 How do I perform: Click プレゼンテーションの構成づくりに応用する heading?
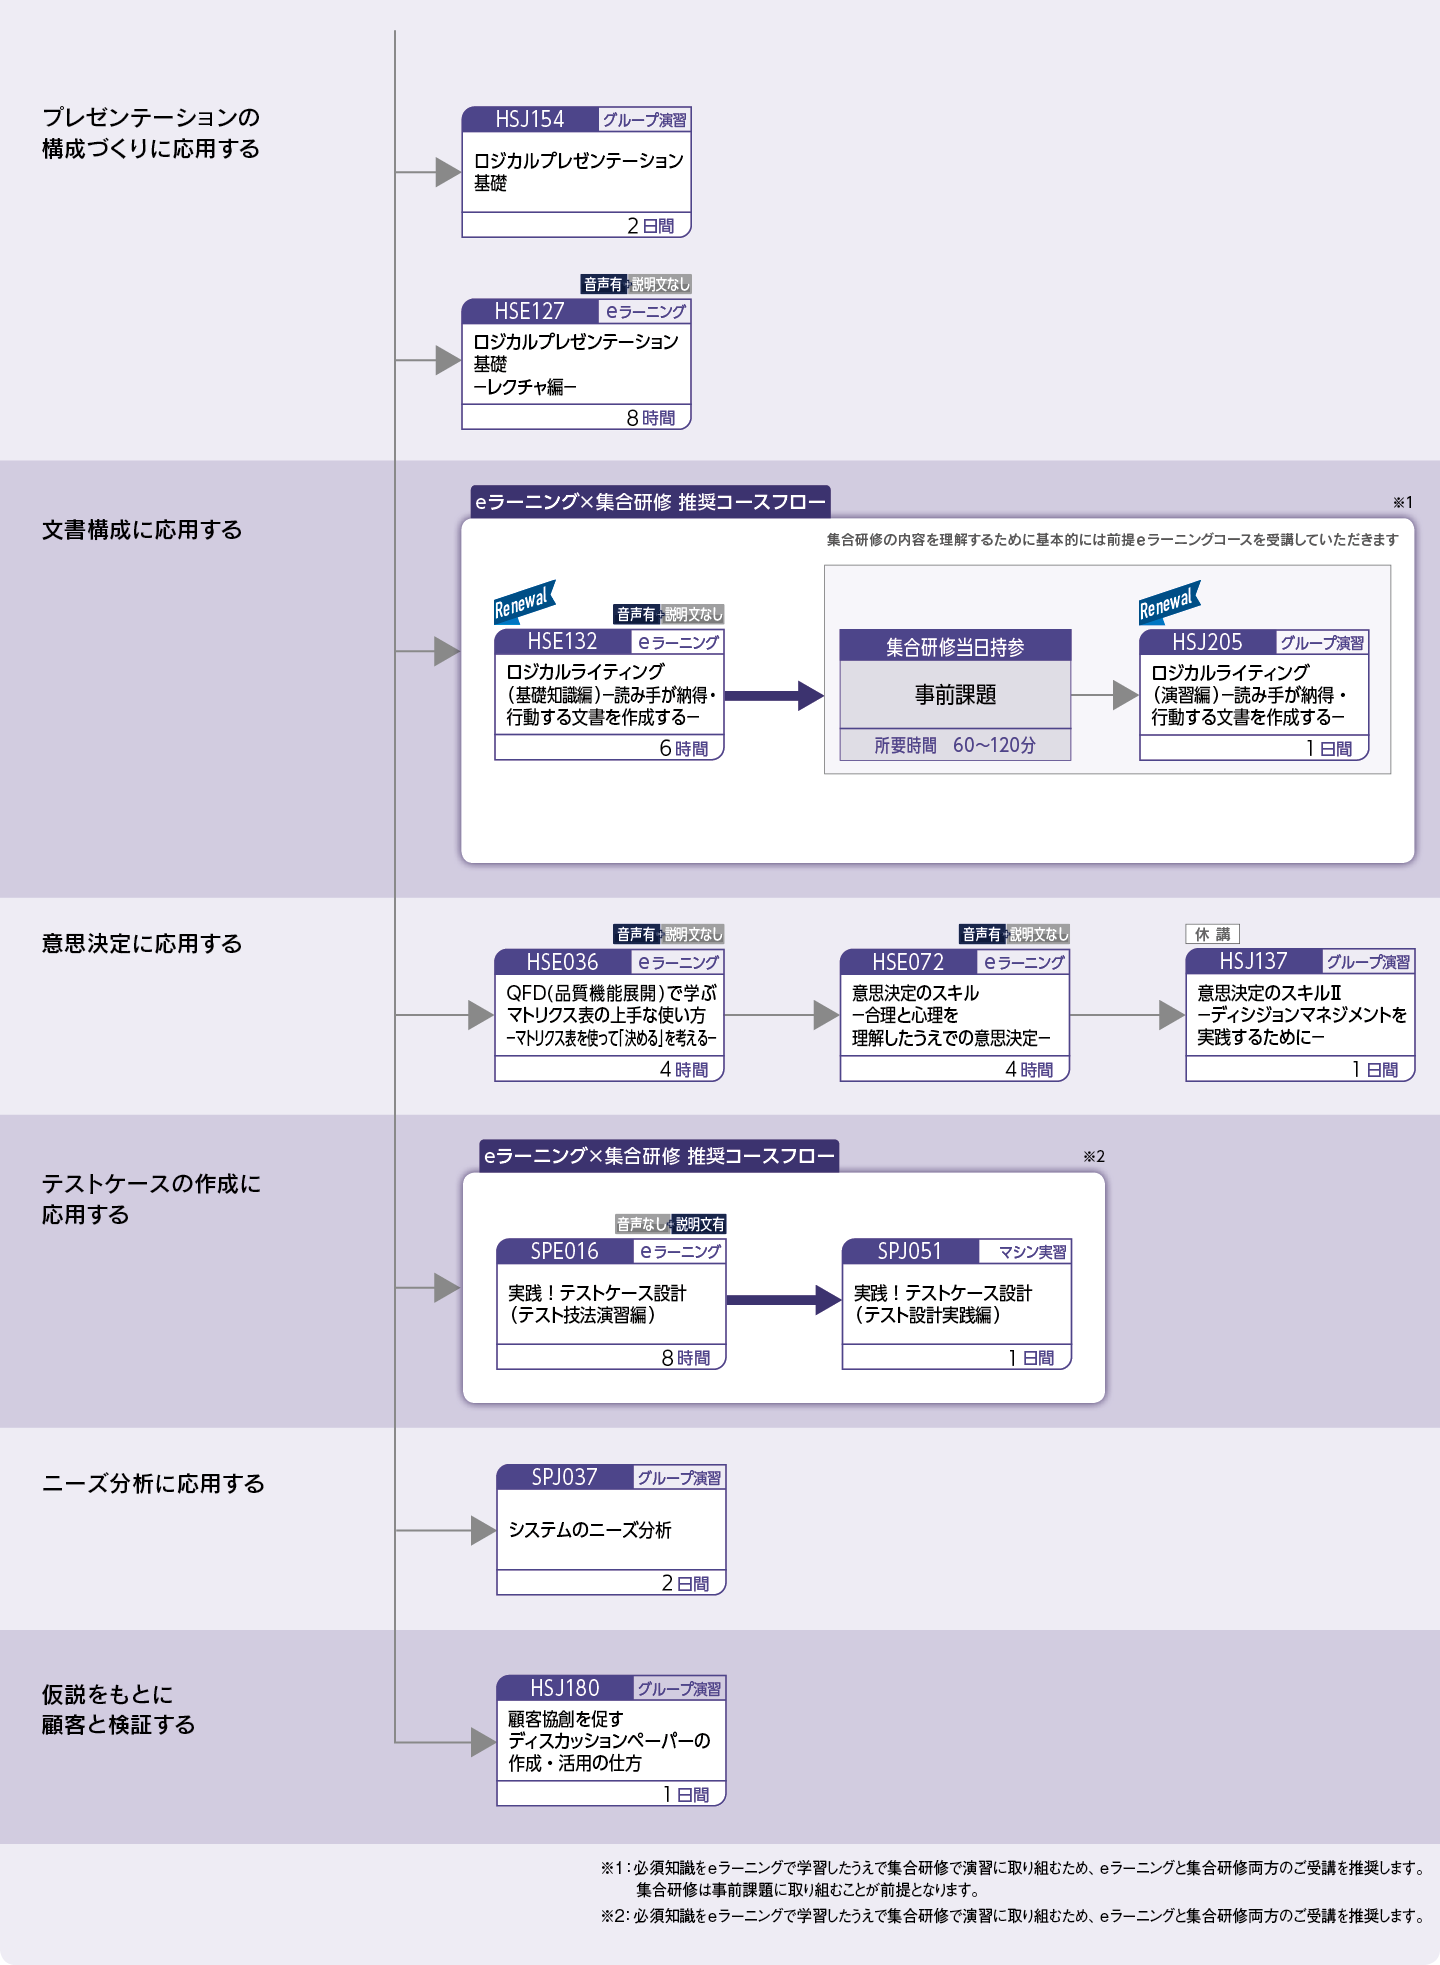pos(151,133)
